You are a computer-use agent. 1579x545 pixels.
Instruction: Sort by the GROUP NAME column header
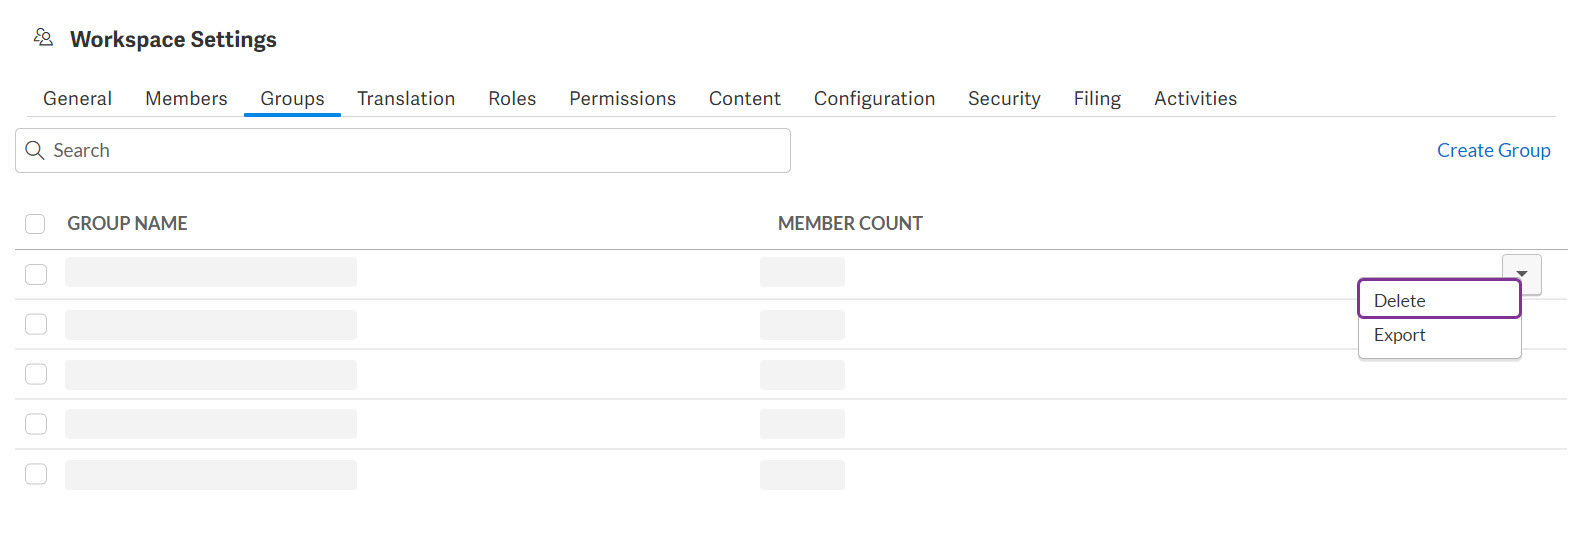click(127, 224)
